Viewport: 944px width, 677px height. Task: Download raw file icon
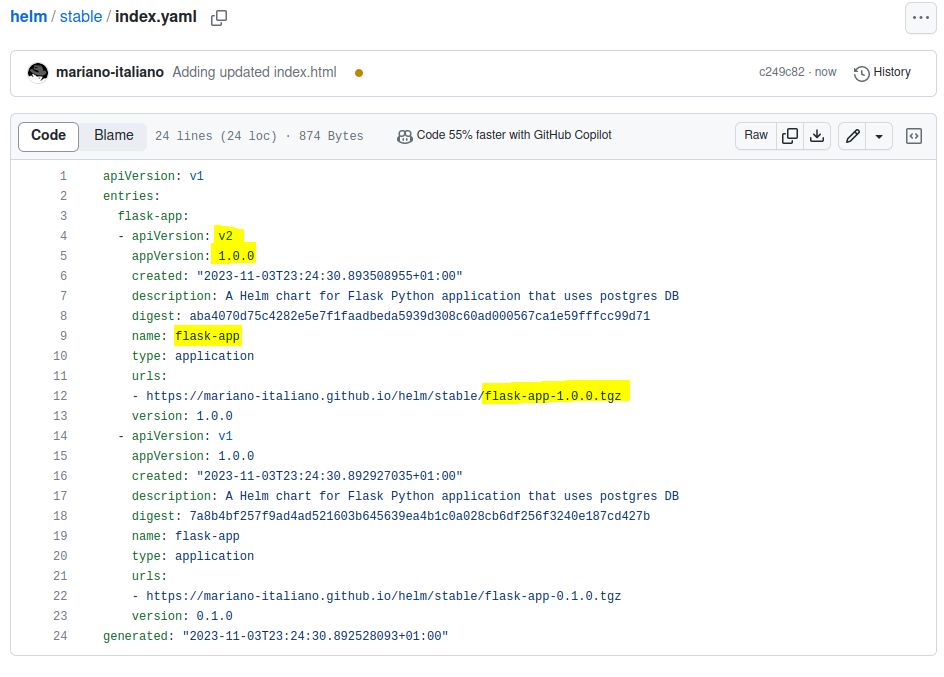tap(817, 136)
